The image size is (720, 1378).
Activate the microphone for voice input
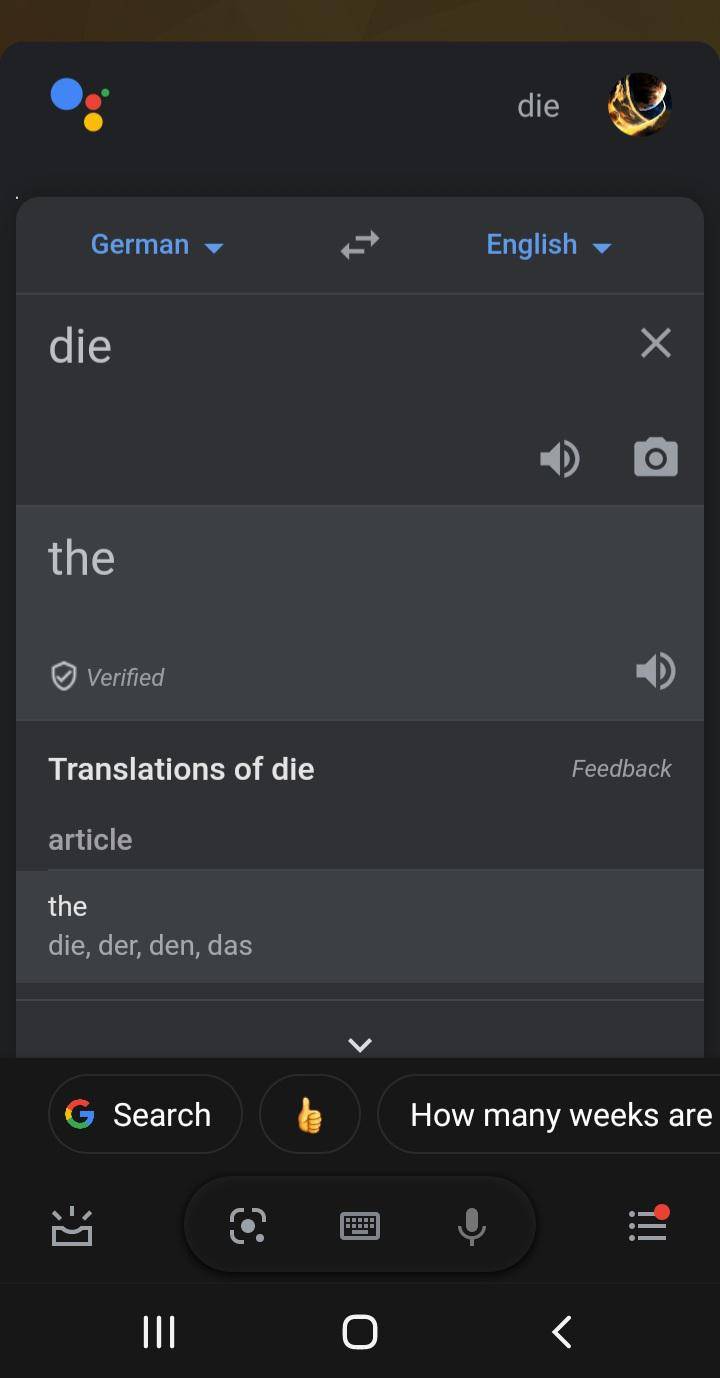(471, 1225)
